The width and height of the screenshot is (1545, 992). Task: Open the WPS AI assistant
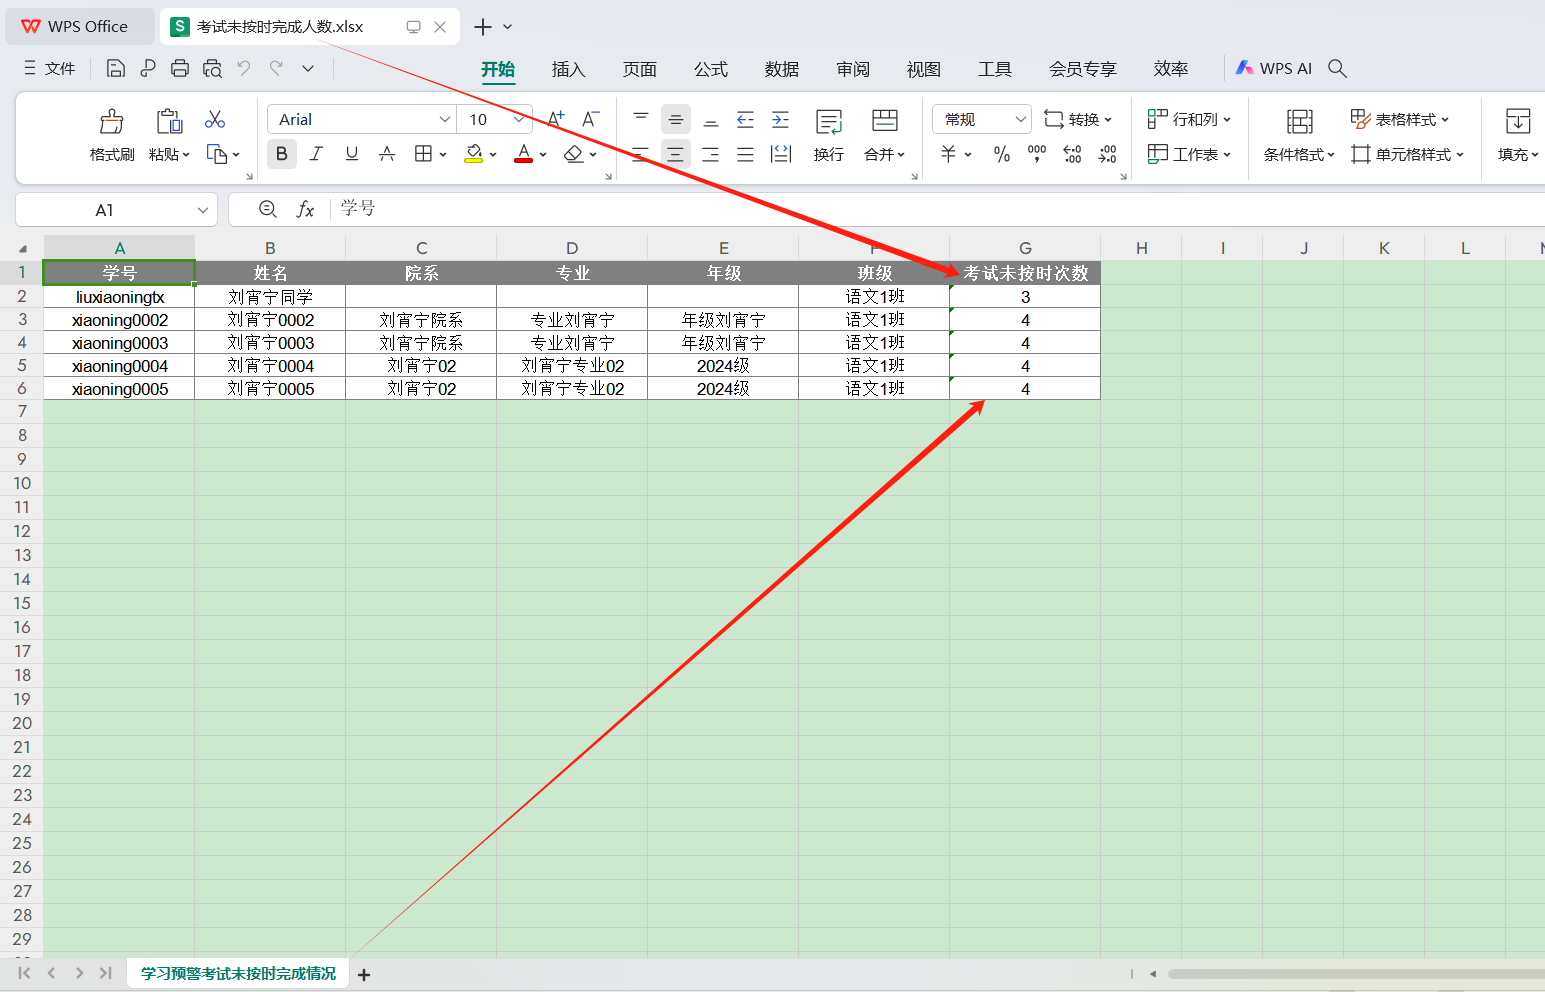1273,68
